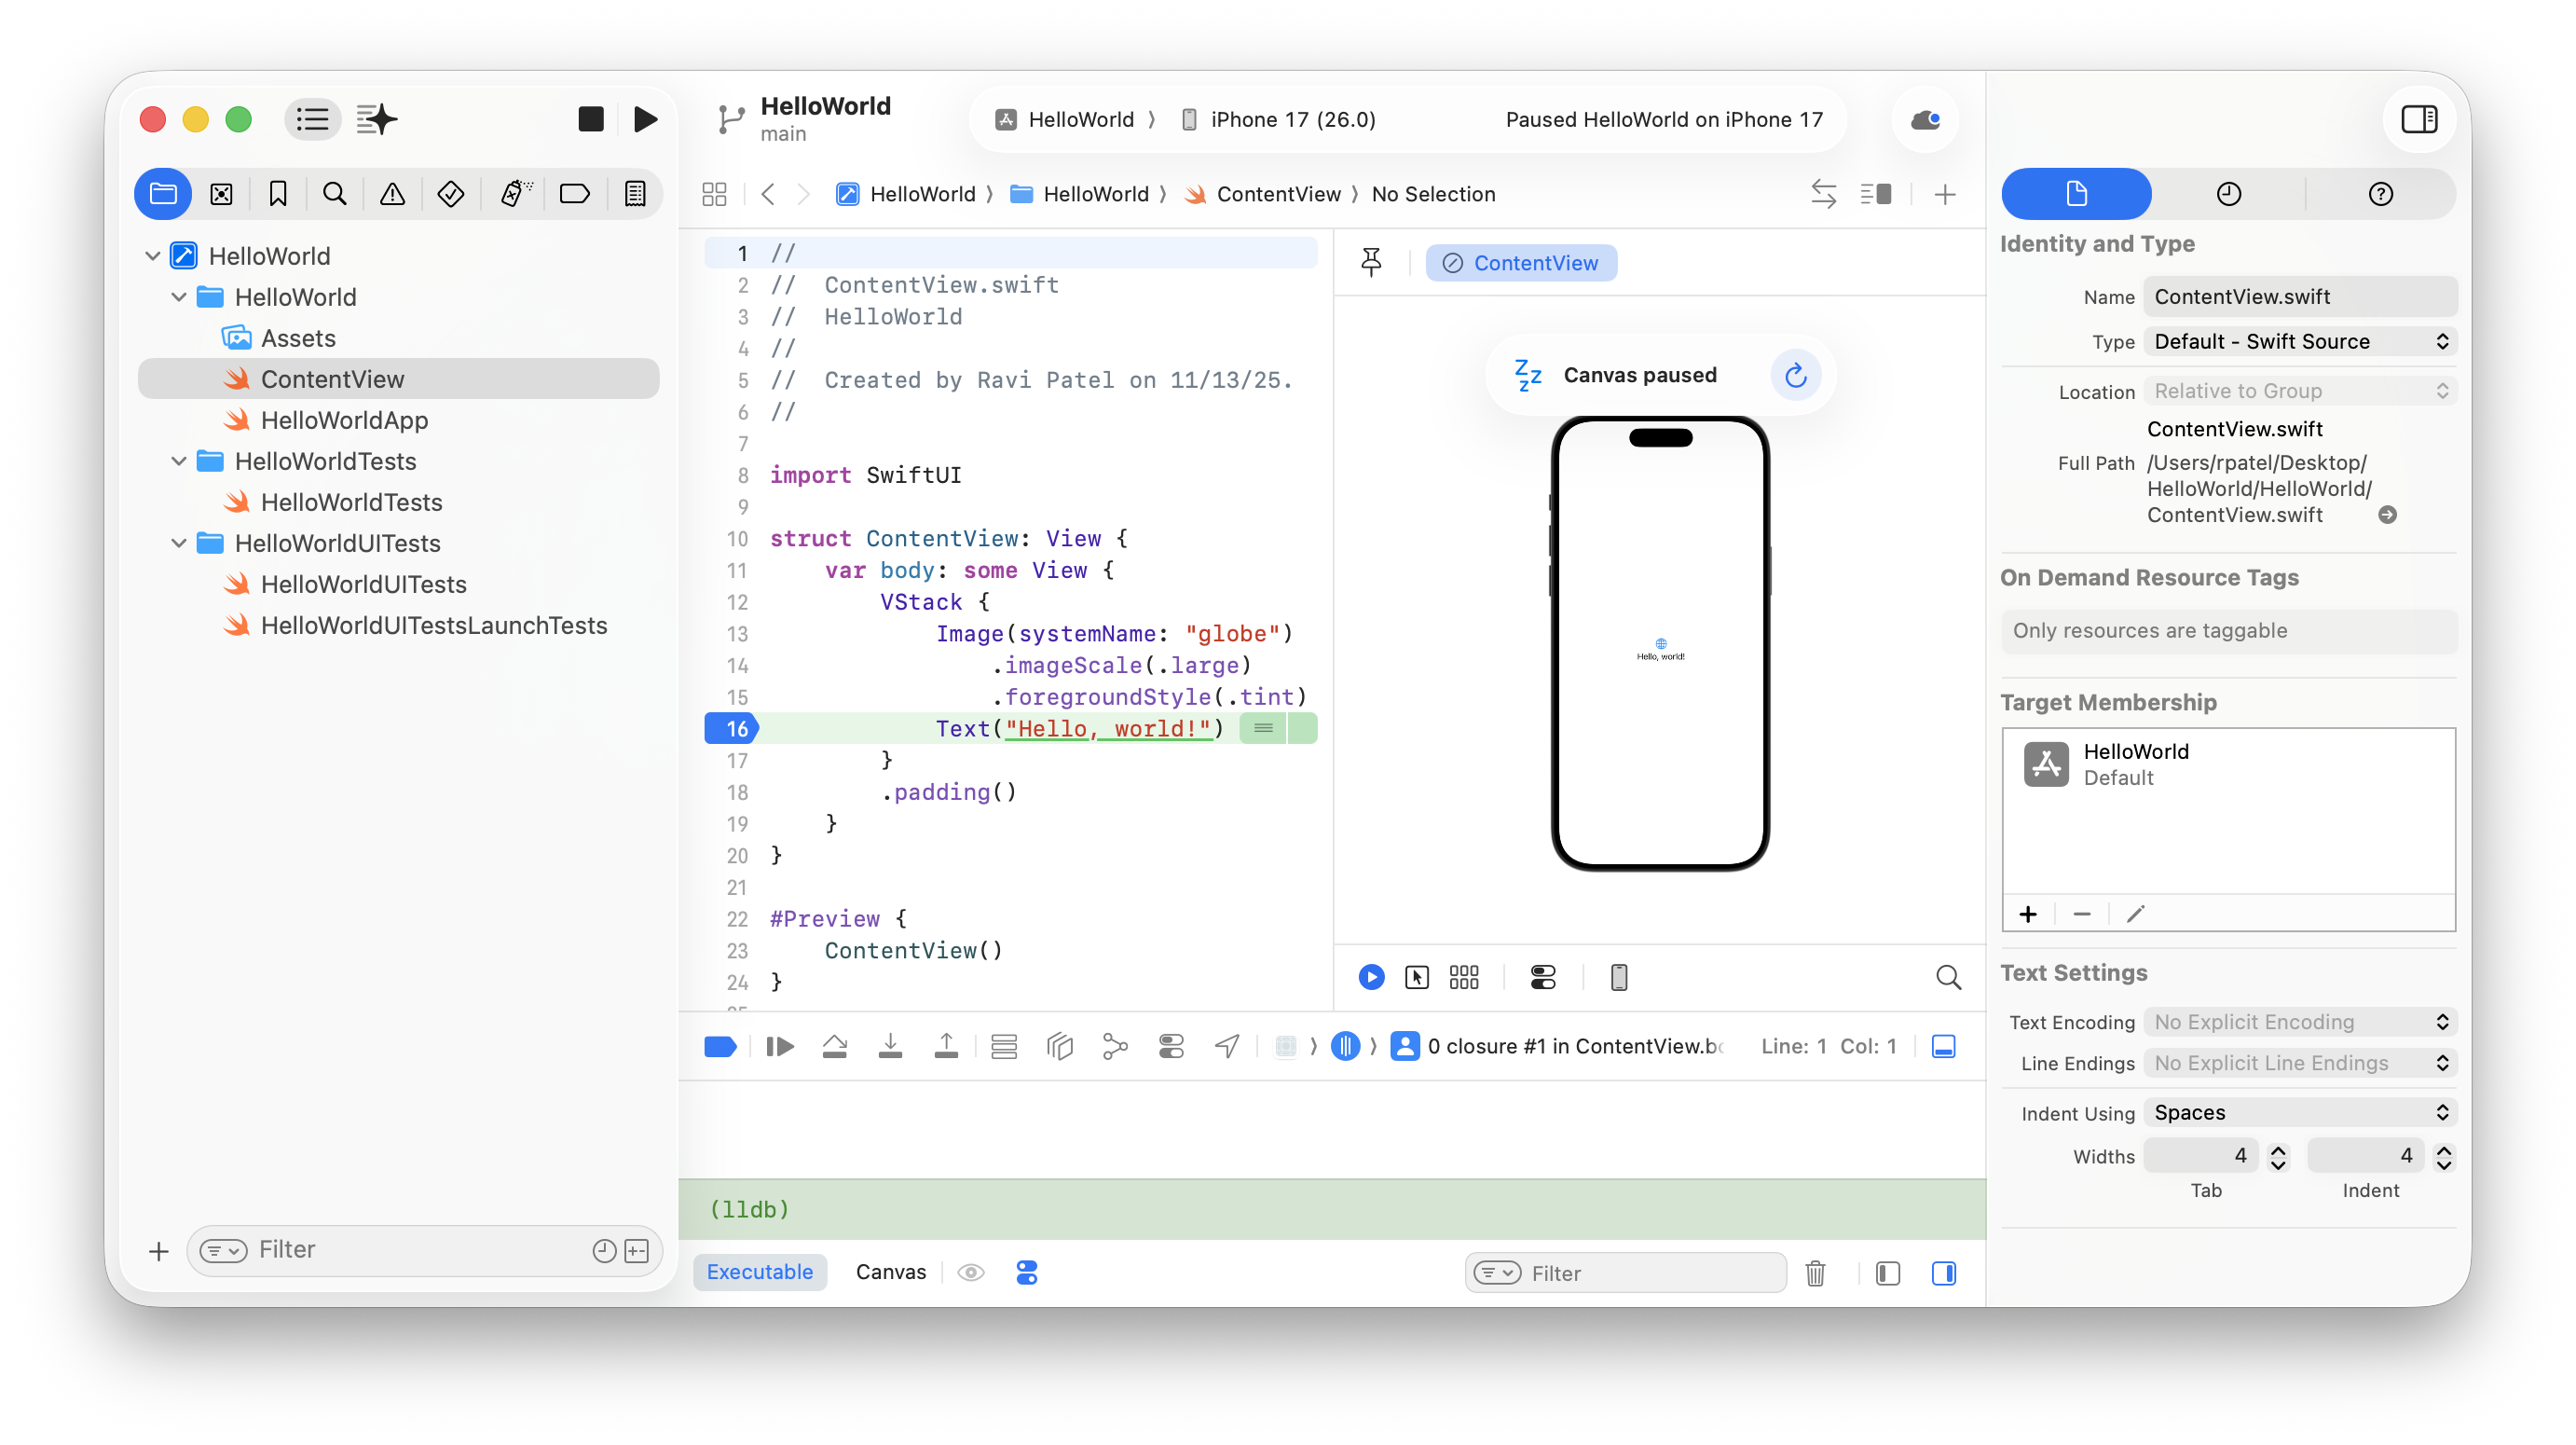The width and height of the screenshot is (2576, 1445).
Task: Open the Bookmark navigator
Action: tap(278, 193)
